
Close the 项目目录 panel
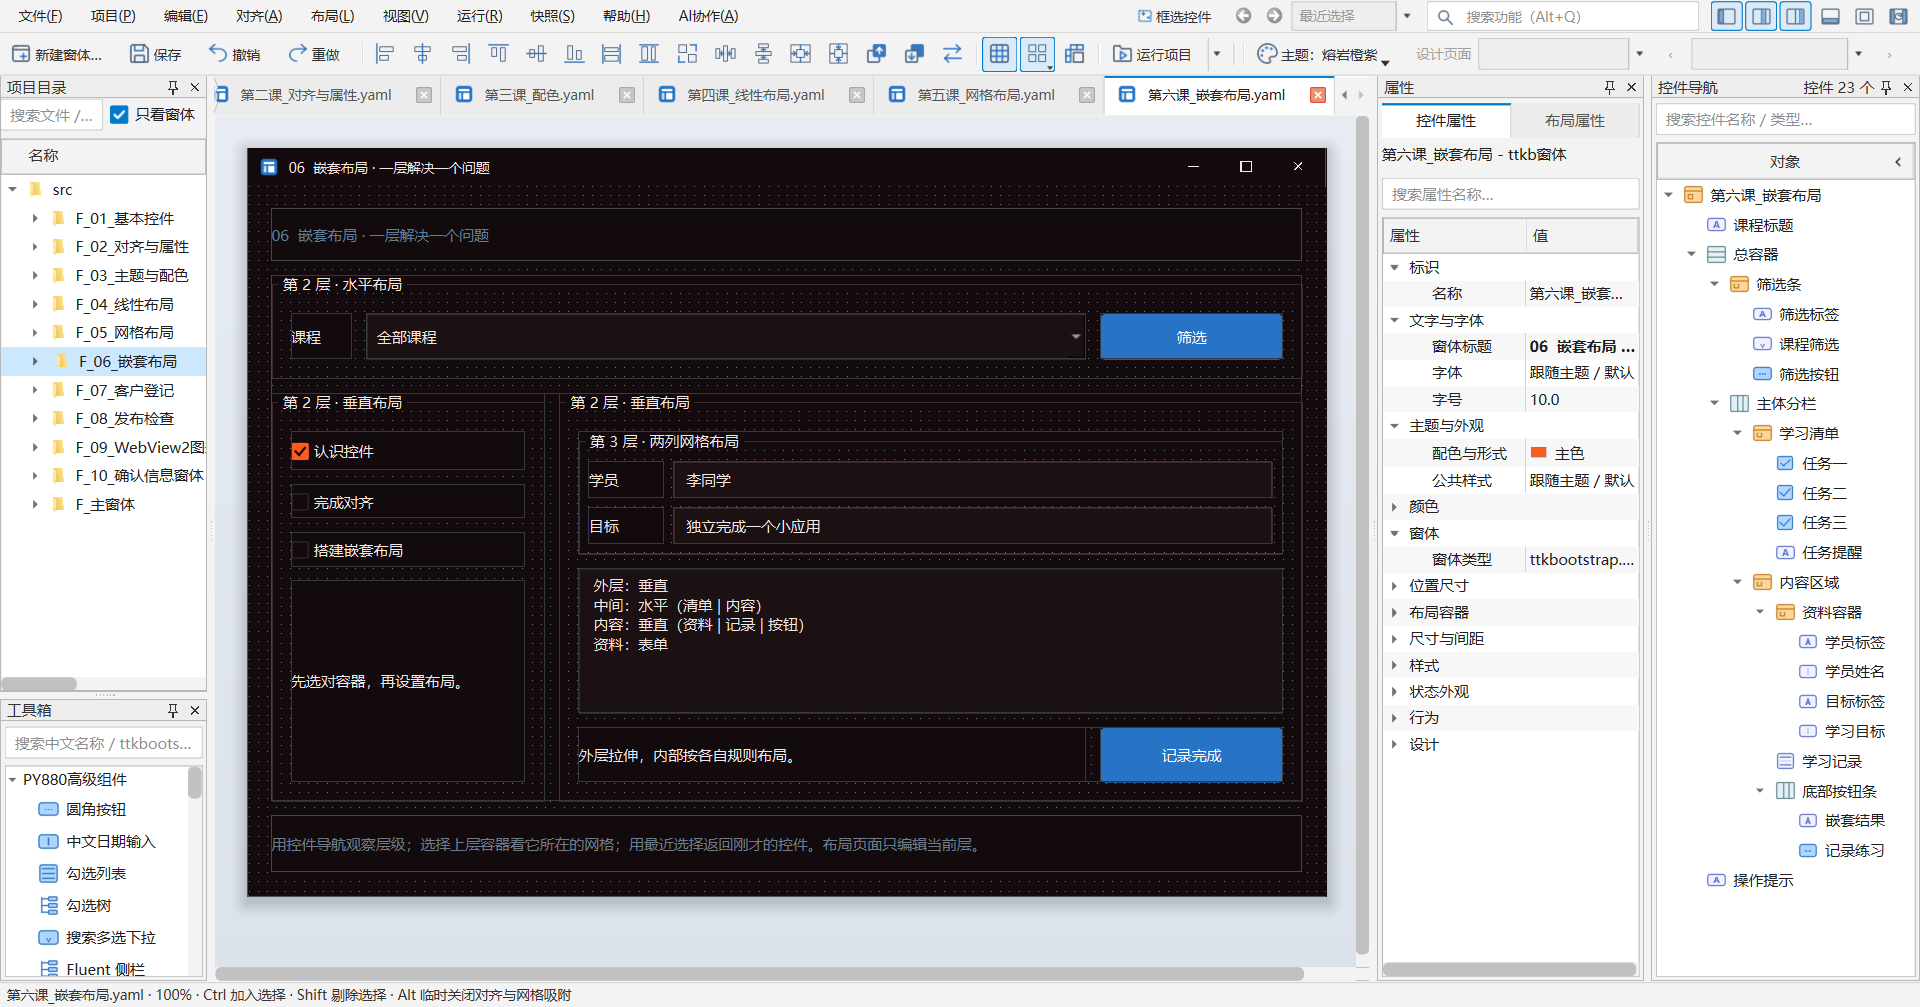195,87
